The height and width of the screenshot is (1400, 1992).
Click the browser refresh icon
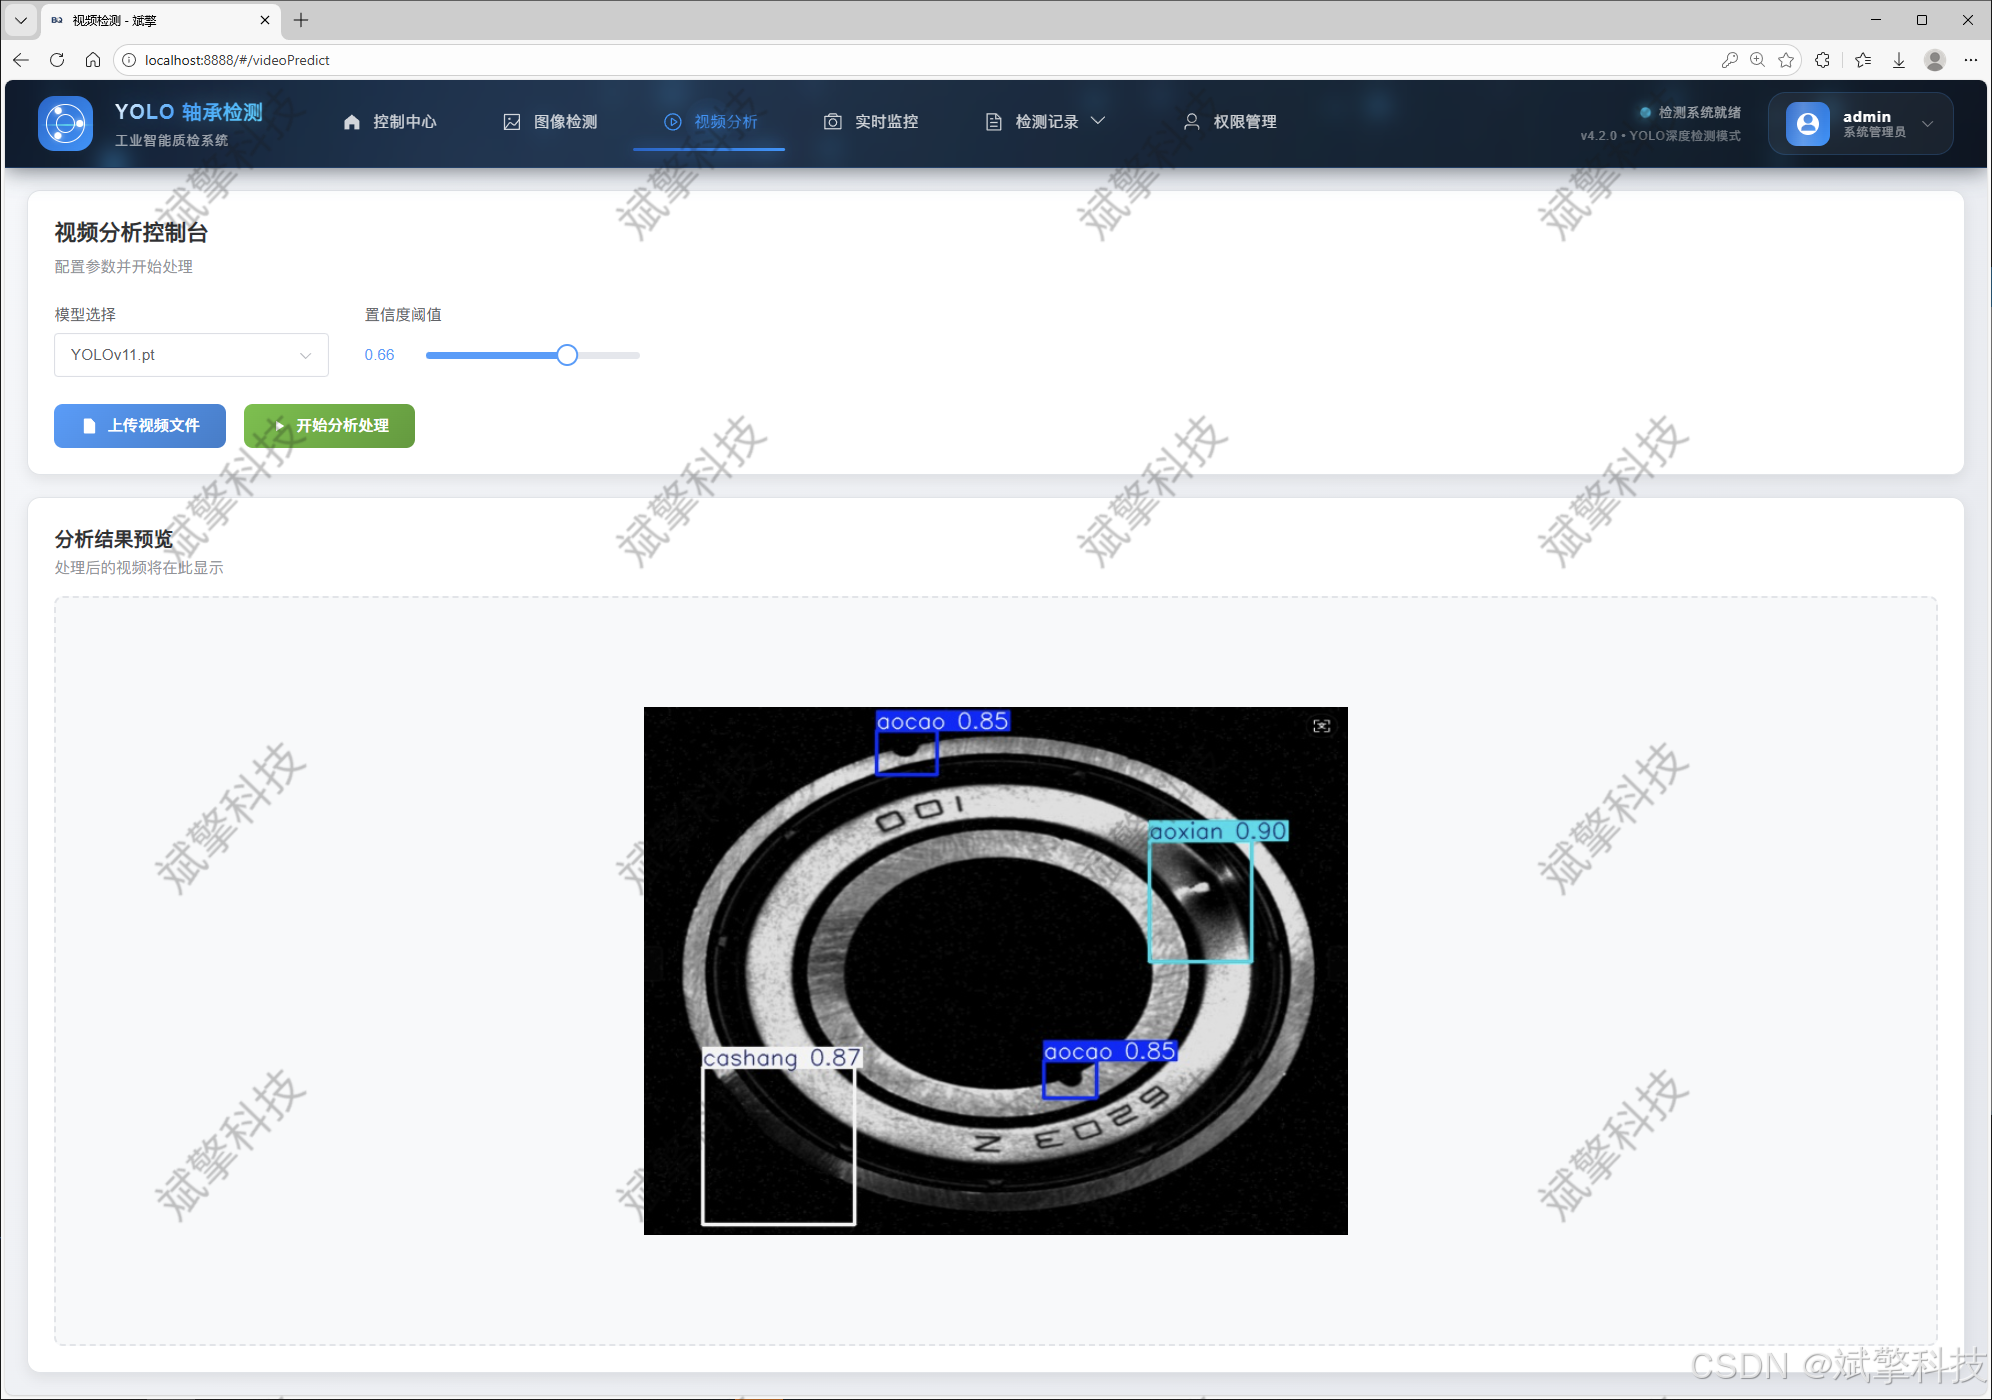pyautogui.click(x=57, y=60)
